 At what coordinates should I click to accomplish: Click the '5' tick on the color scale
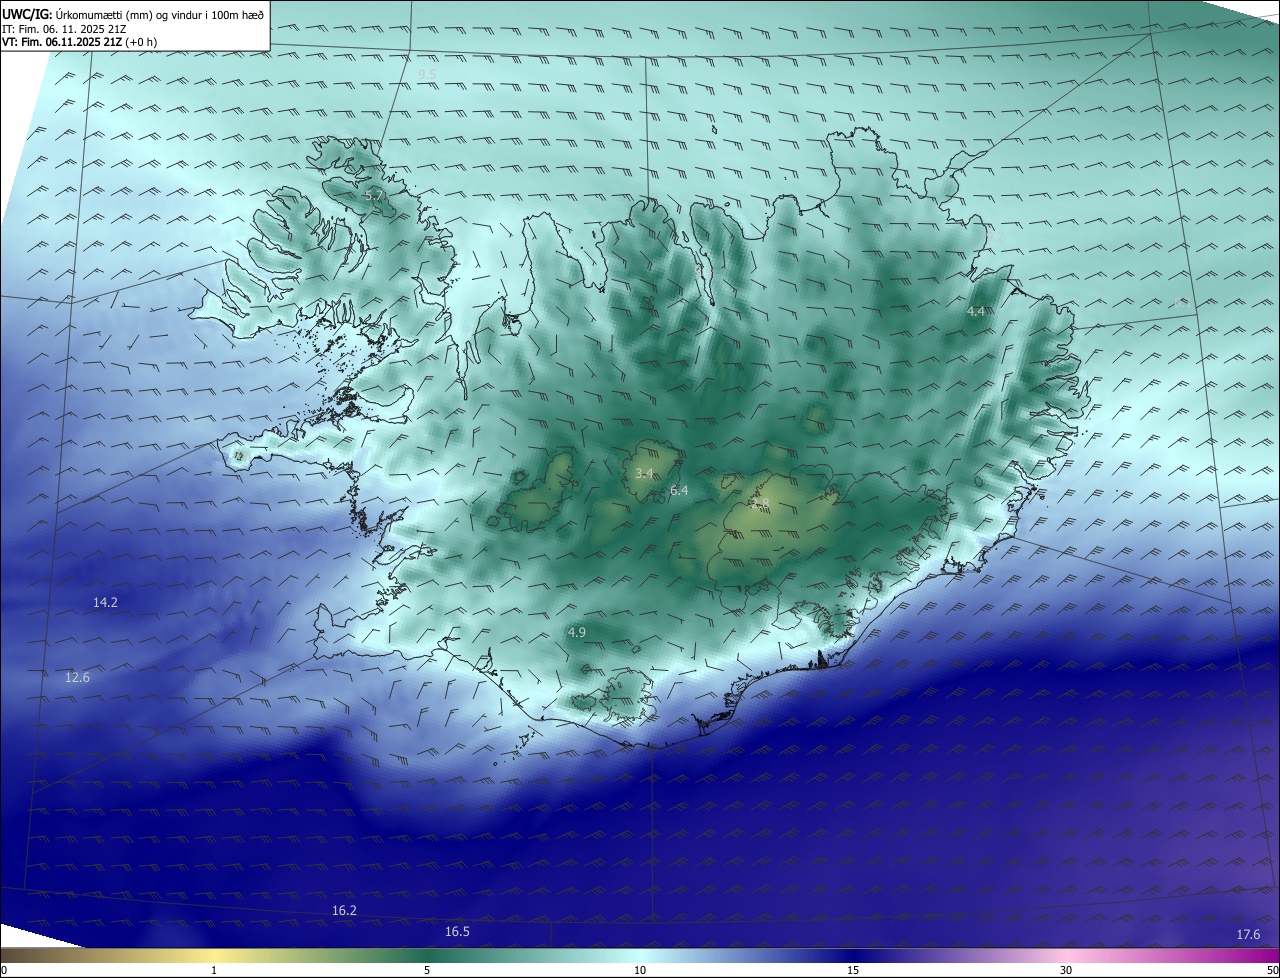tap(427, 970)
